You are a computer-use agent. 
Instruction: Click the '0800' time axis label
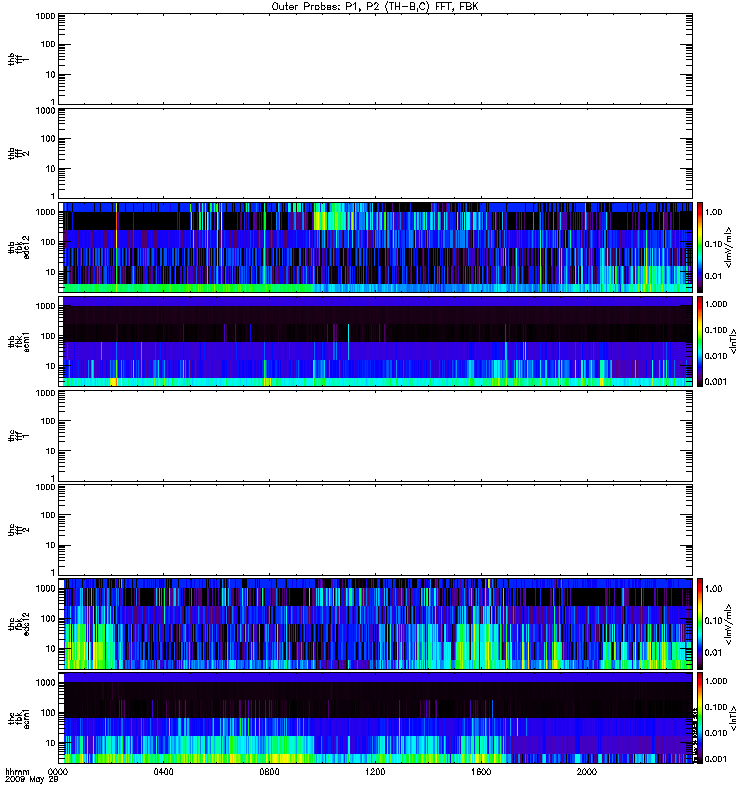click(x=269, y=772)
